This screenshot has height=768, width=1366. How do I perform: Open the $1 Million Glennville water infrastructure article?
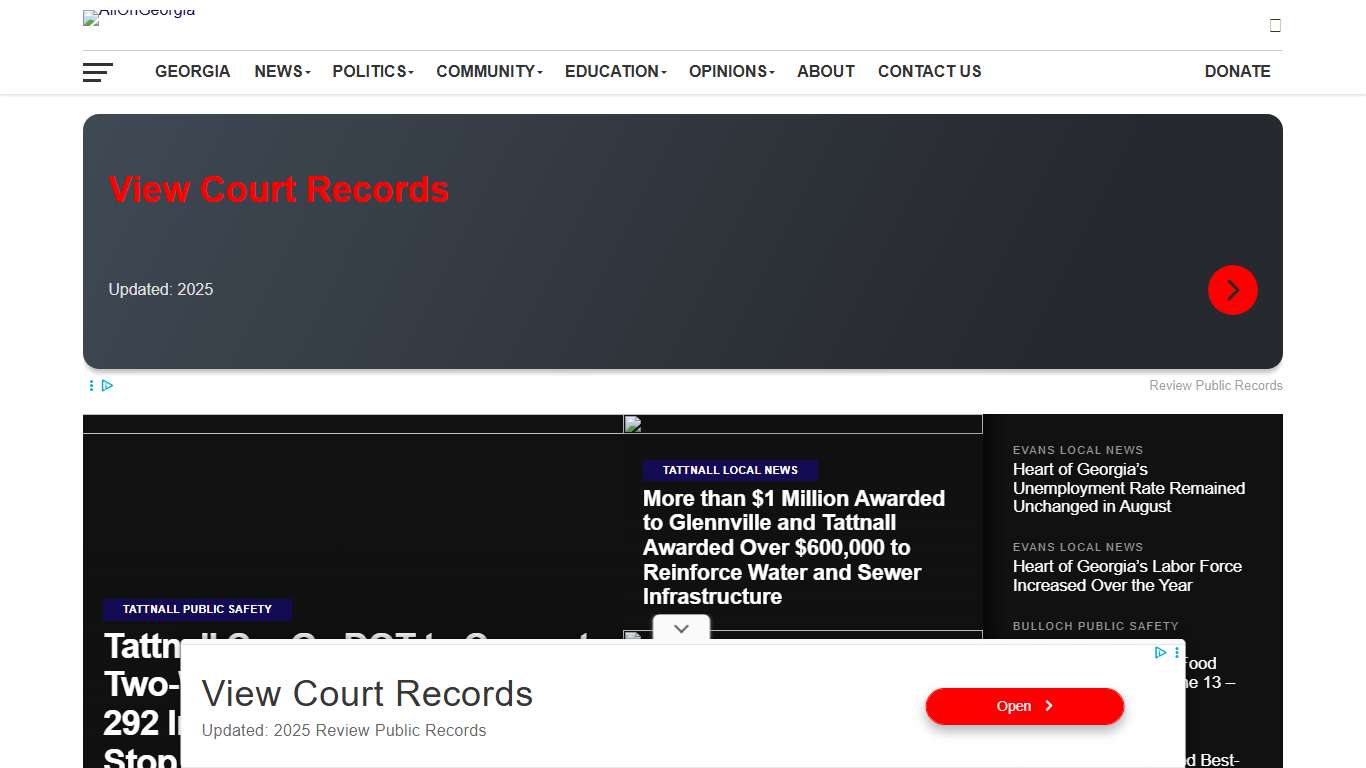793,547
